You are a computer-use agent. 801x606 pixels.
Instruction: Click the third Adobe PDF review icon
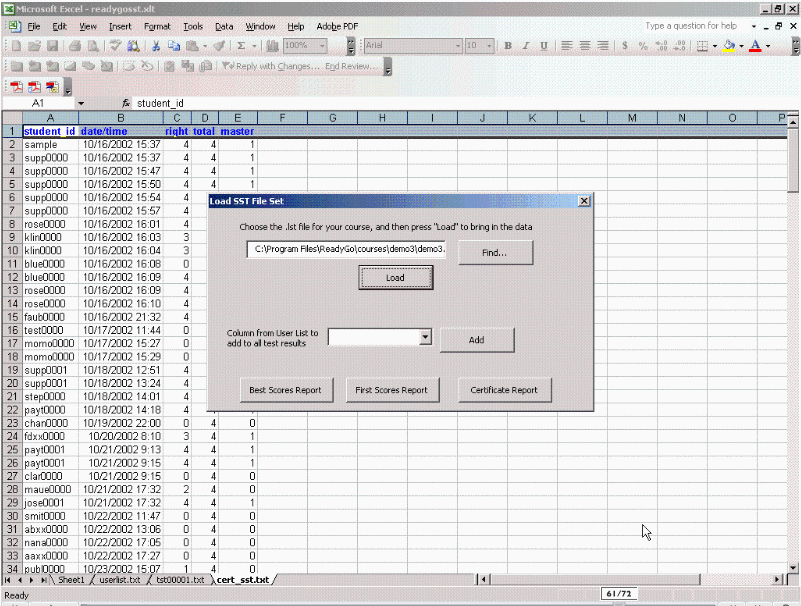[52, 87]
